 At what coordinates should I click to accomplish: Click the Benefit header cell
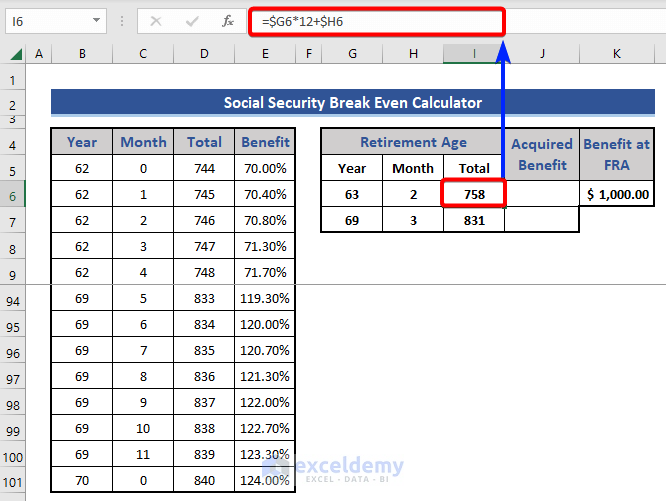(265, 142)
